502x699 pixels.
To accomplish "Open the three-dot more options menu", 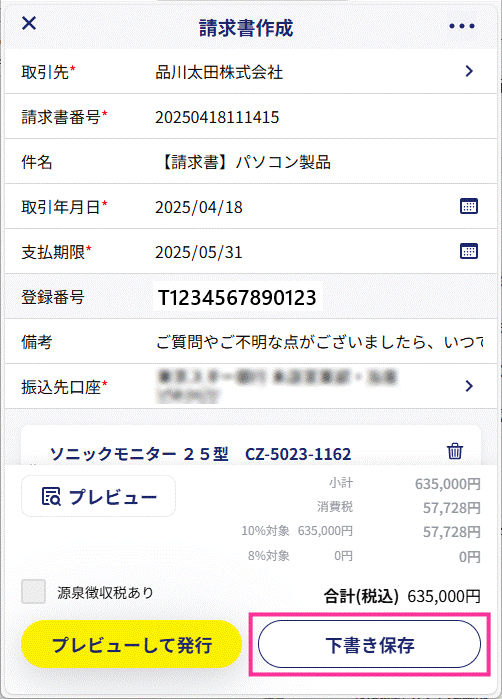I will click(x=462, y=26).
